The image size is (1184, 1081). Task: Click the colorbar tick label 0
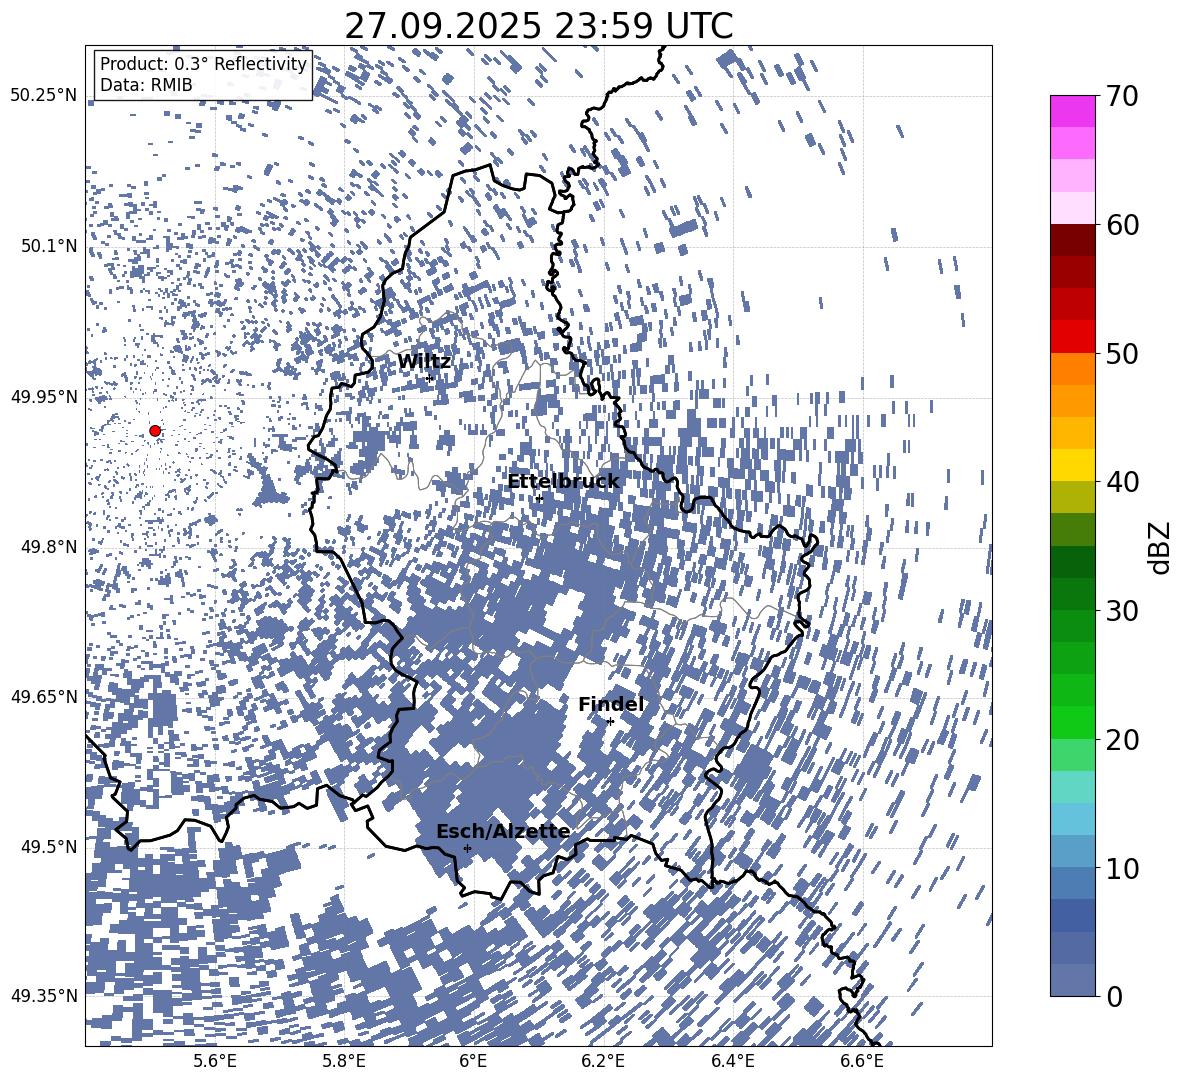pos(1114,996)
